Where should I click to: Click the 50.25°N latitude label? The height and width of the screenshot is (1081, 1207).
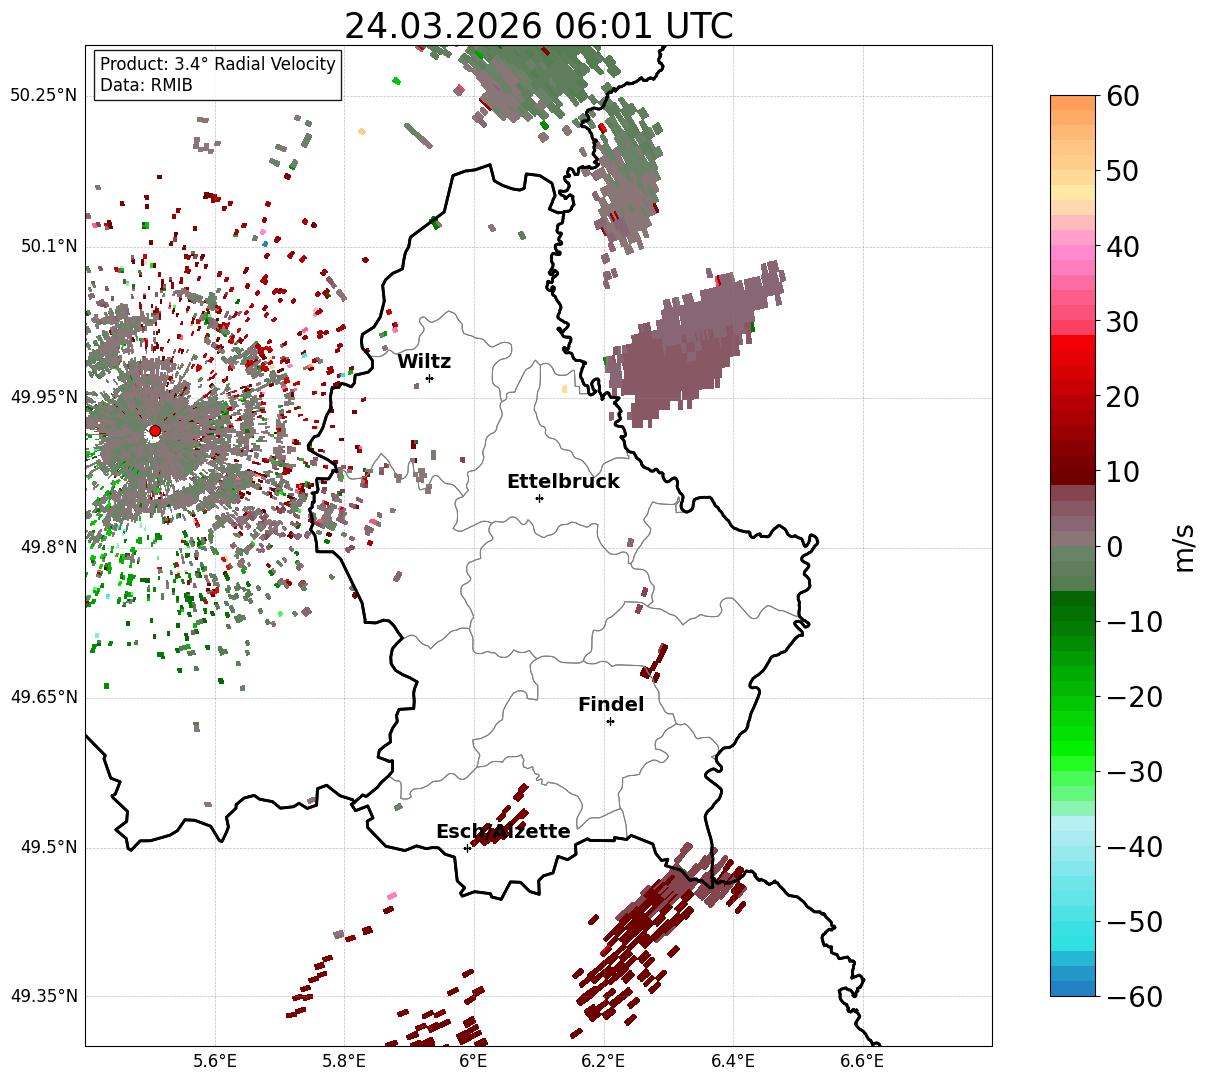click(44, 96)
